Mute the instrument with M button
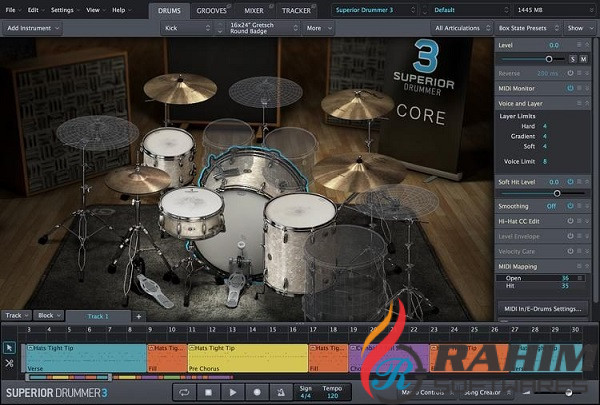The height and width of the screenshot is (405, 600). click(583, 59)
